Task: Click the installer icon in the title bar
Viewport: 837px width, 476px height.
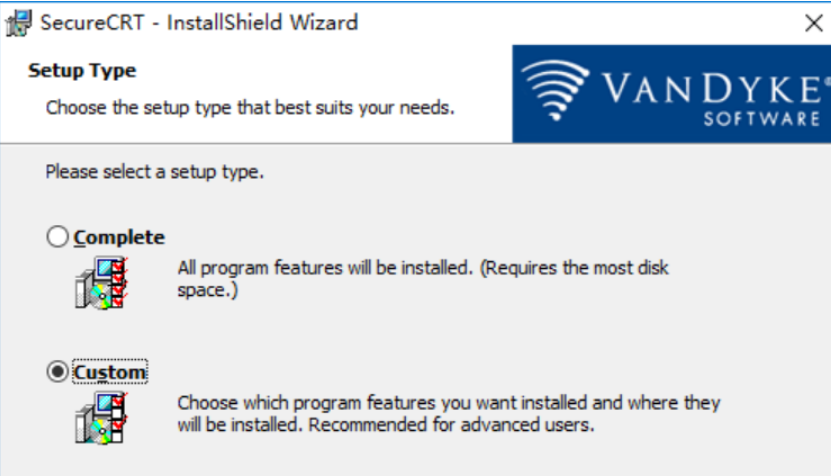Action: pyautogui.click(x=15, y=21)
